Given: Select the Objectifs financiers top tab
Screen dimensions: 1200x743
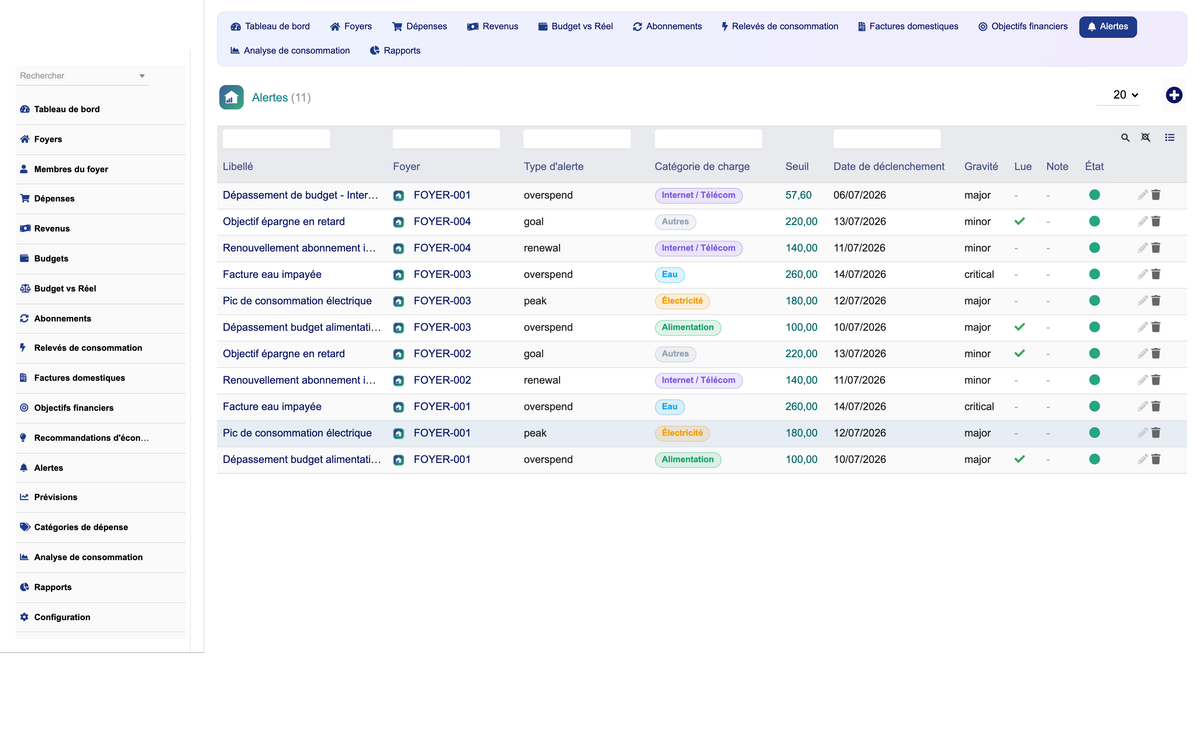Looking at the screenshot, I should coord(1023,27).
